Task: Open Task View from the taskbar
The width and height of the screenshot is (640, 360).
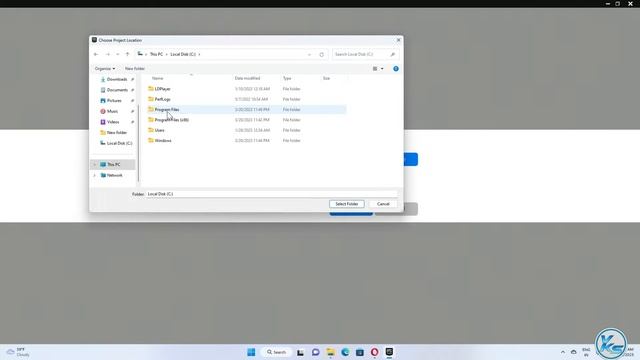Action: click(300, 352)
